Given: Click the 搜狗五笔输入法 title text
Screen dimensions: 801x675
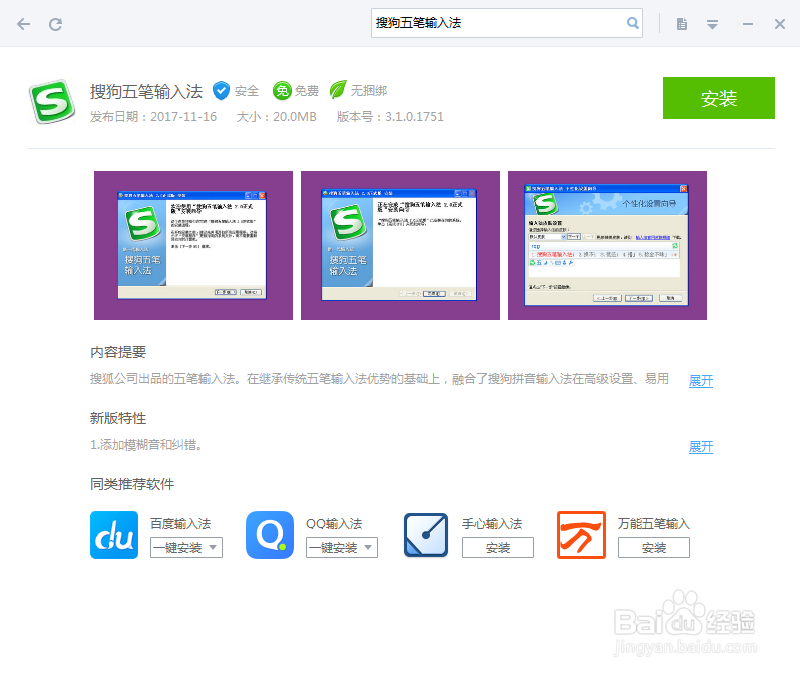Looking at the screenshot, I should coord(146,91).
